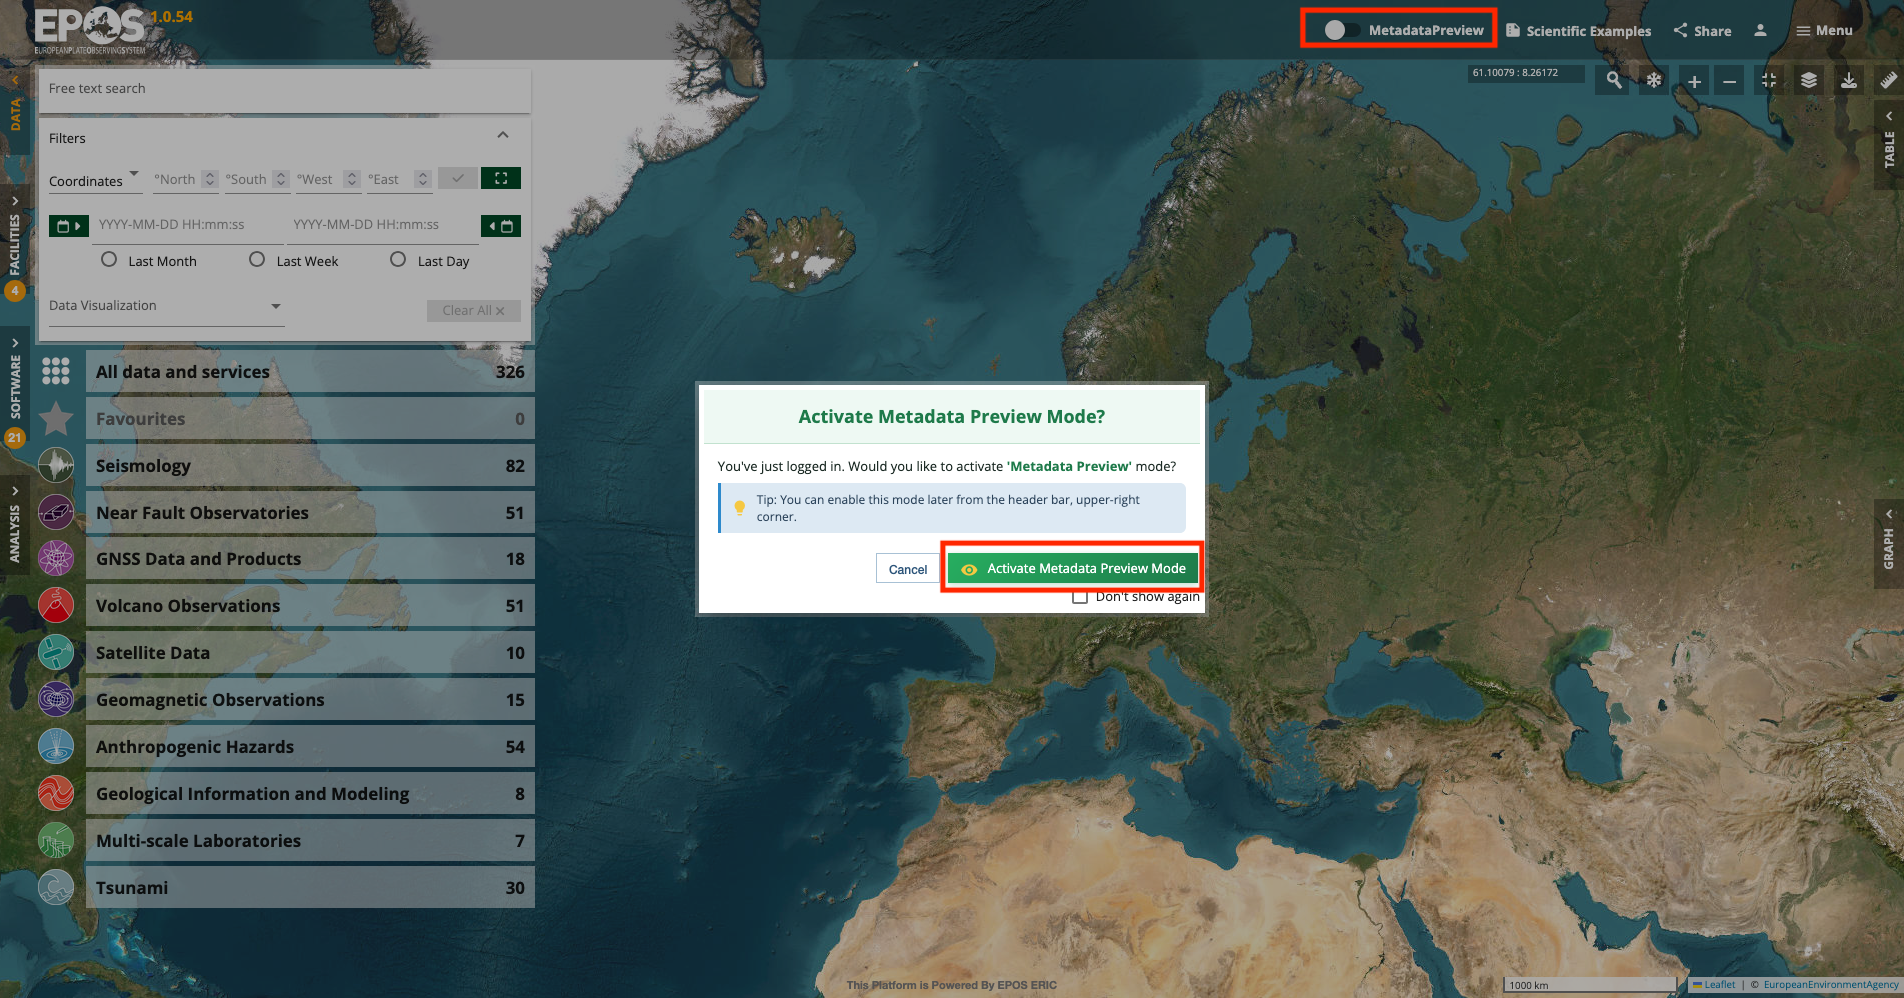Toggle the MetadataPreview switch in header
Viewport: 1904px width, 998px height.
point(1341,30)
